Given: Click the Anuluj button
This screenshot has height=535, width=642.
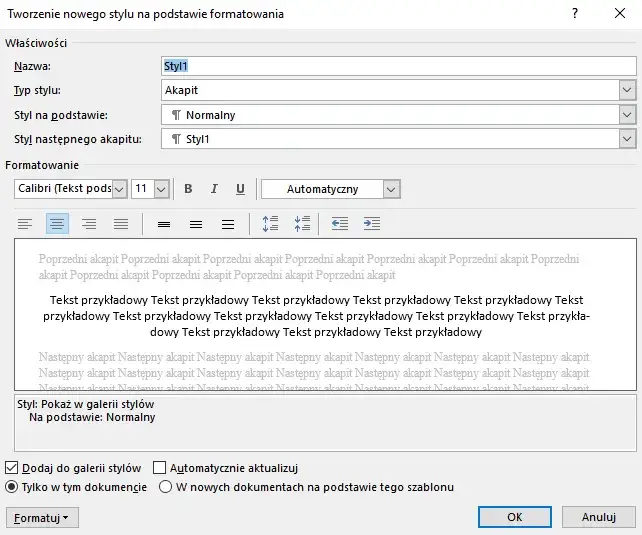Looking at the screenshot, I should click(x=598, y=517).
